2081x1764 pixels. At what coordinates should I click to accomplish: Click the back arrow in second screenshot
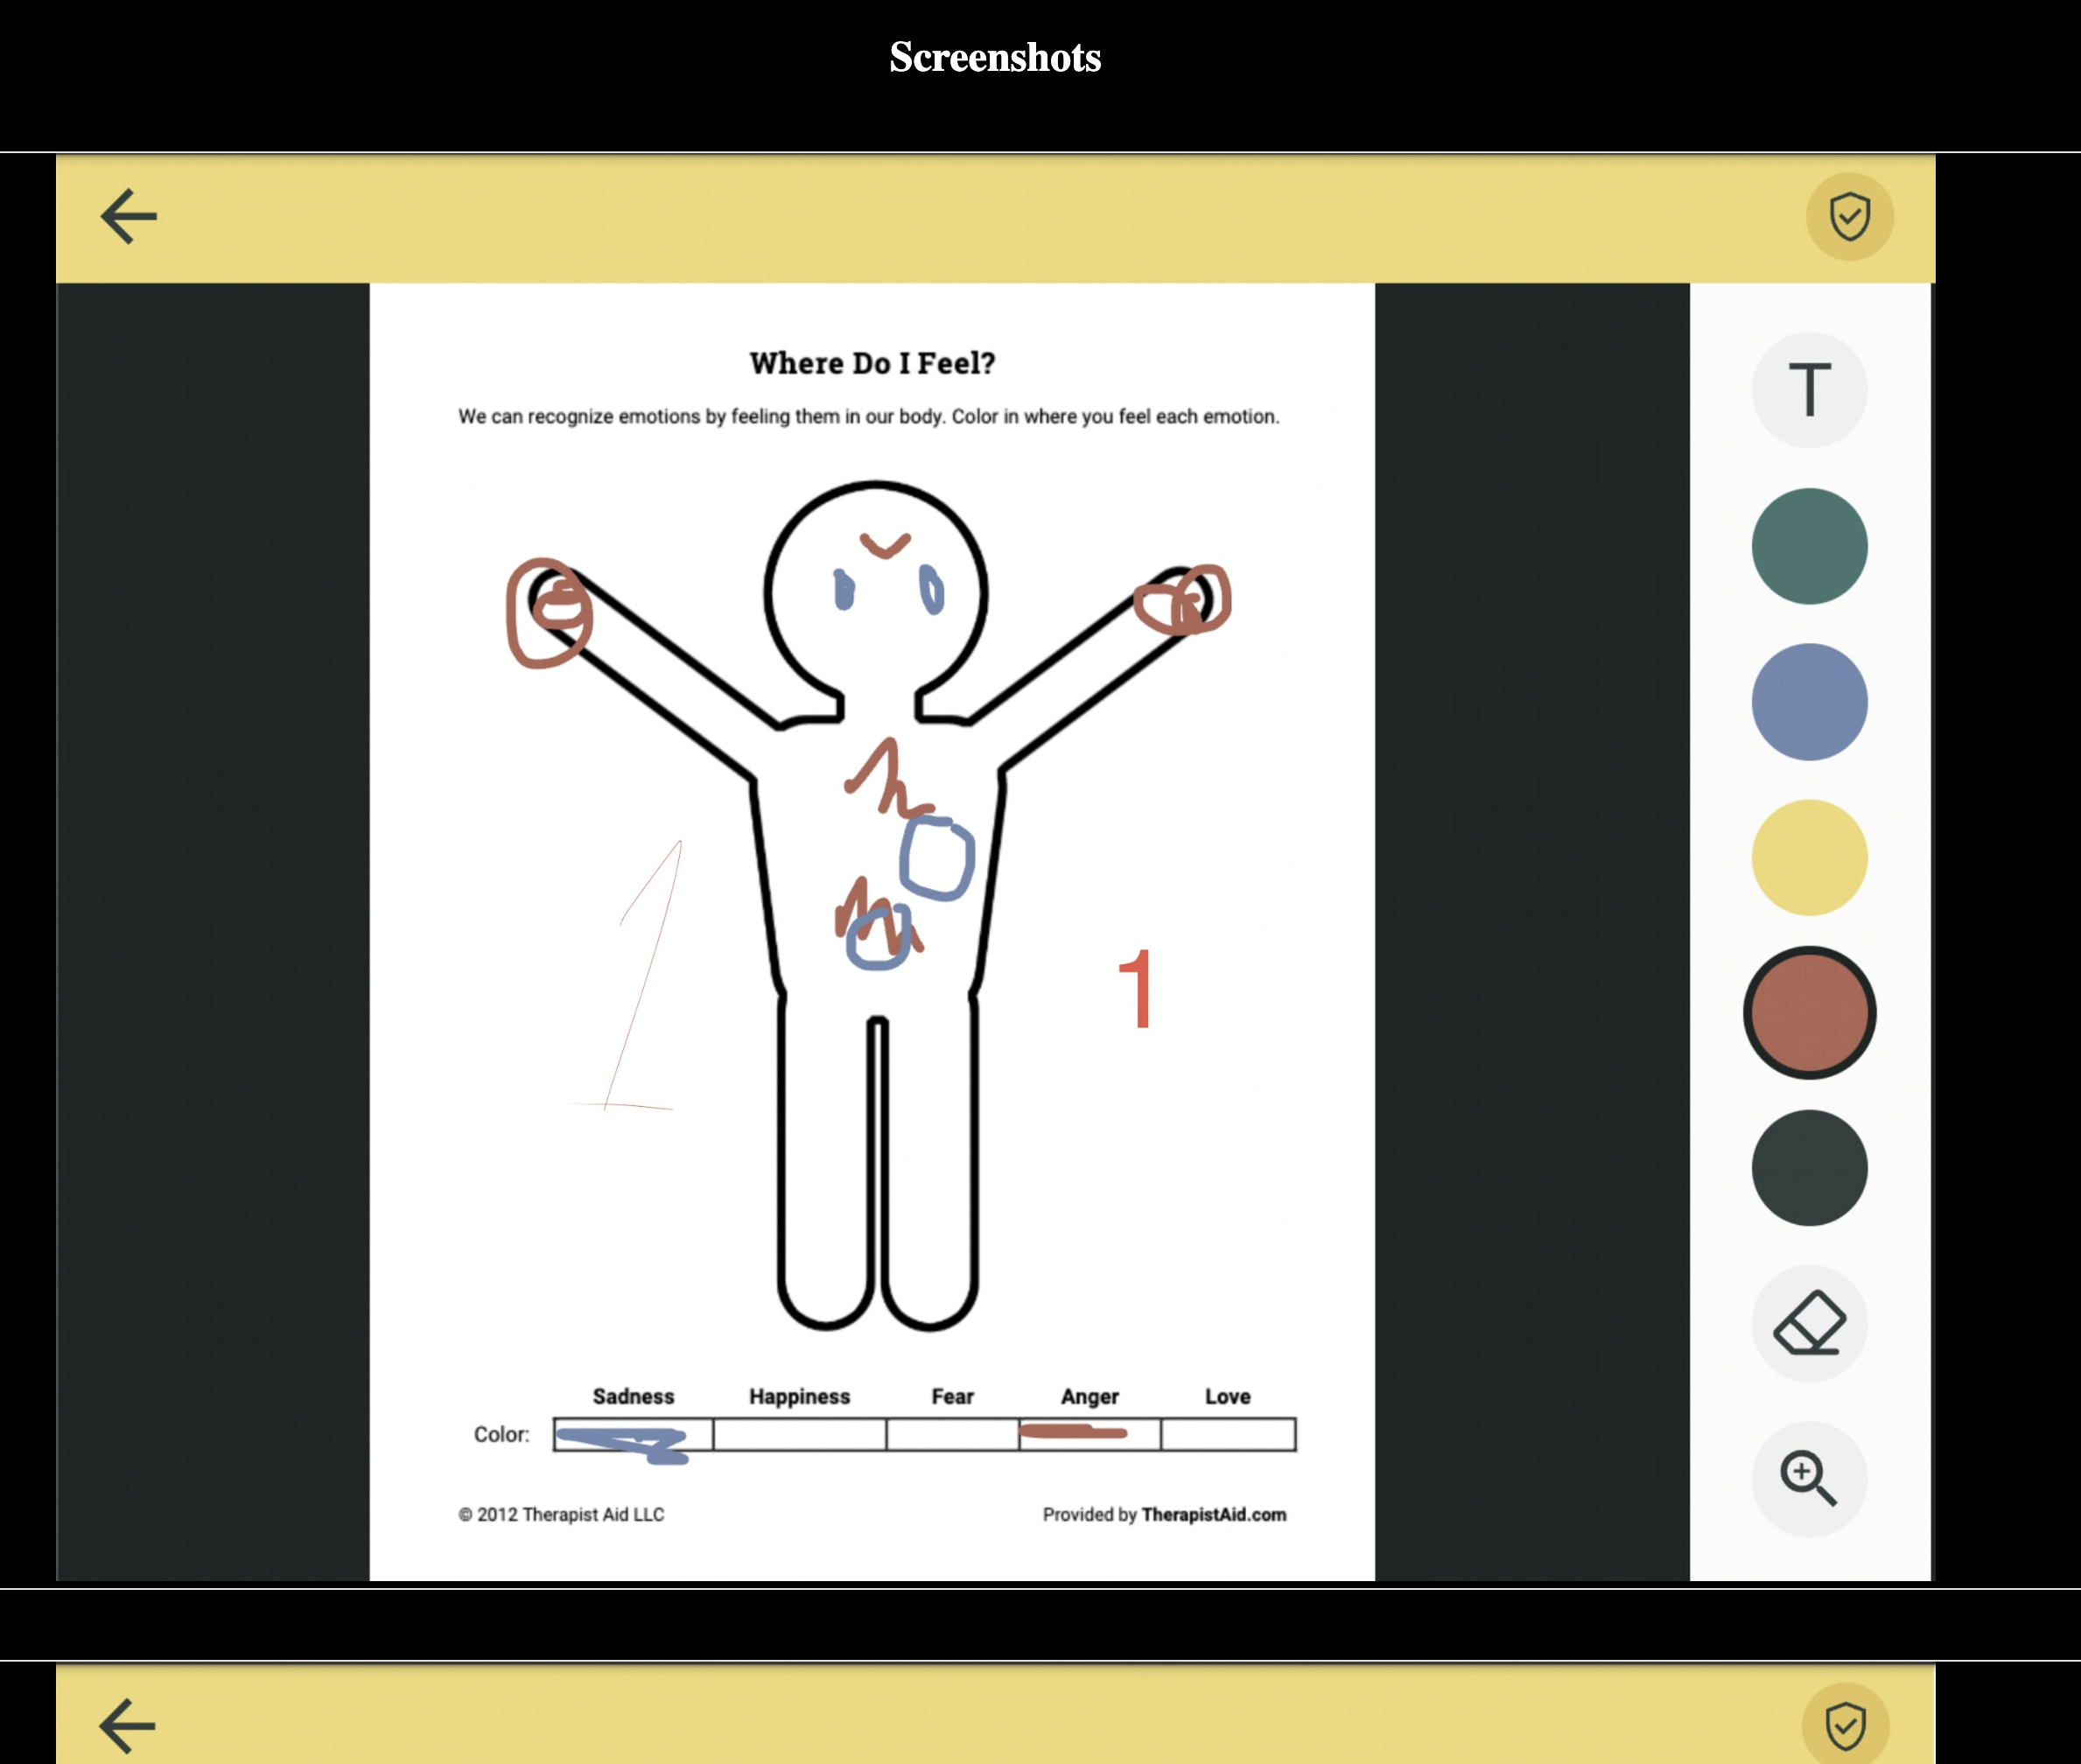[x=128, y=1725]
